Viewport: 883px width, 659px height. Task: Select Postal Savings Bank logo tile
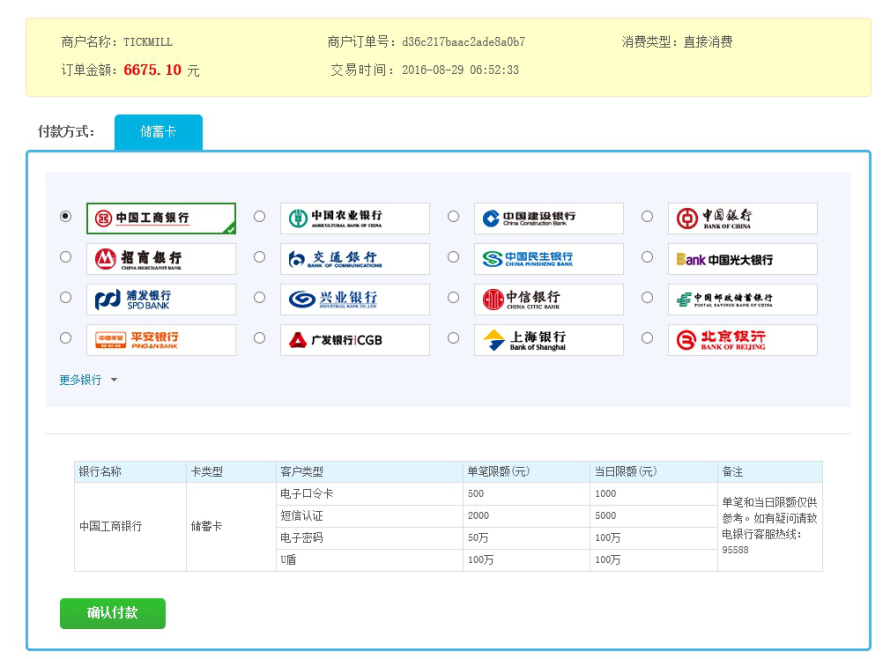click(x=743, y=300)
